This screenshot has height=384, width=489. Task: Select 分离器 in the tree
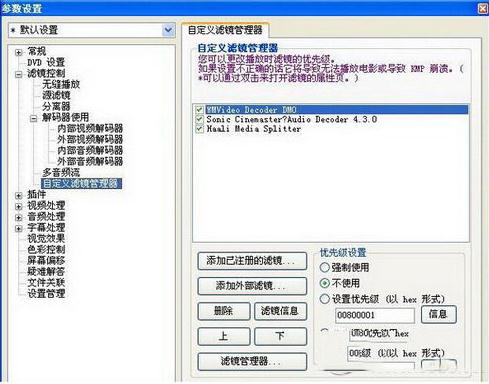pyautogui.click(x=56, y=106)
